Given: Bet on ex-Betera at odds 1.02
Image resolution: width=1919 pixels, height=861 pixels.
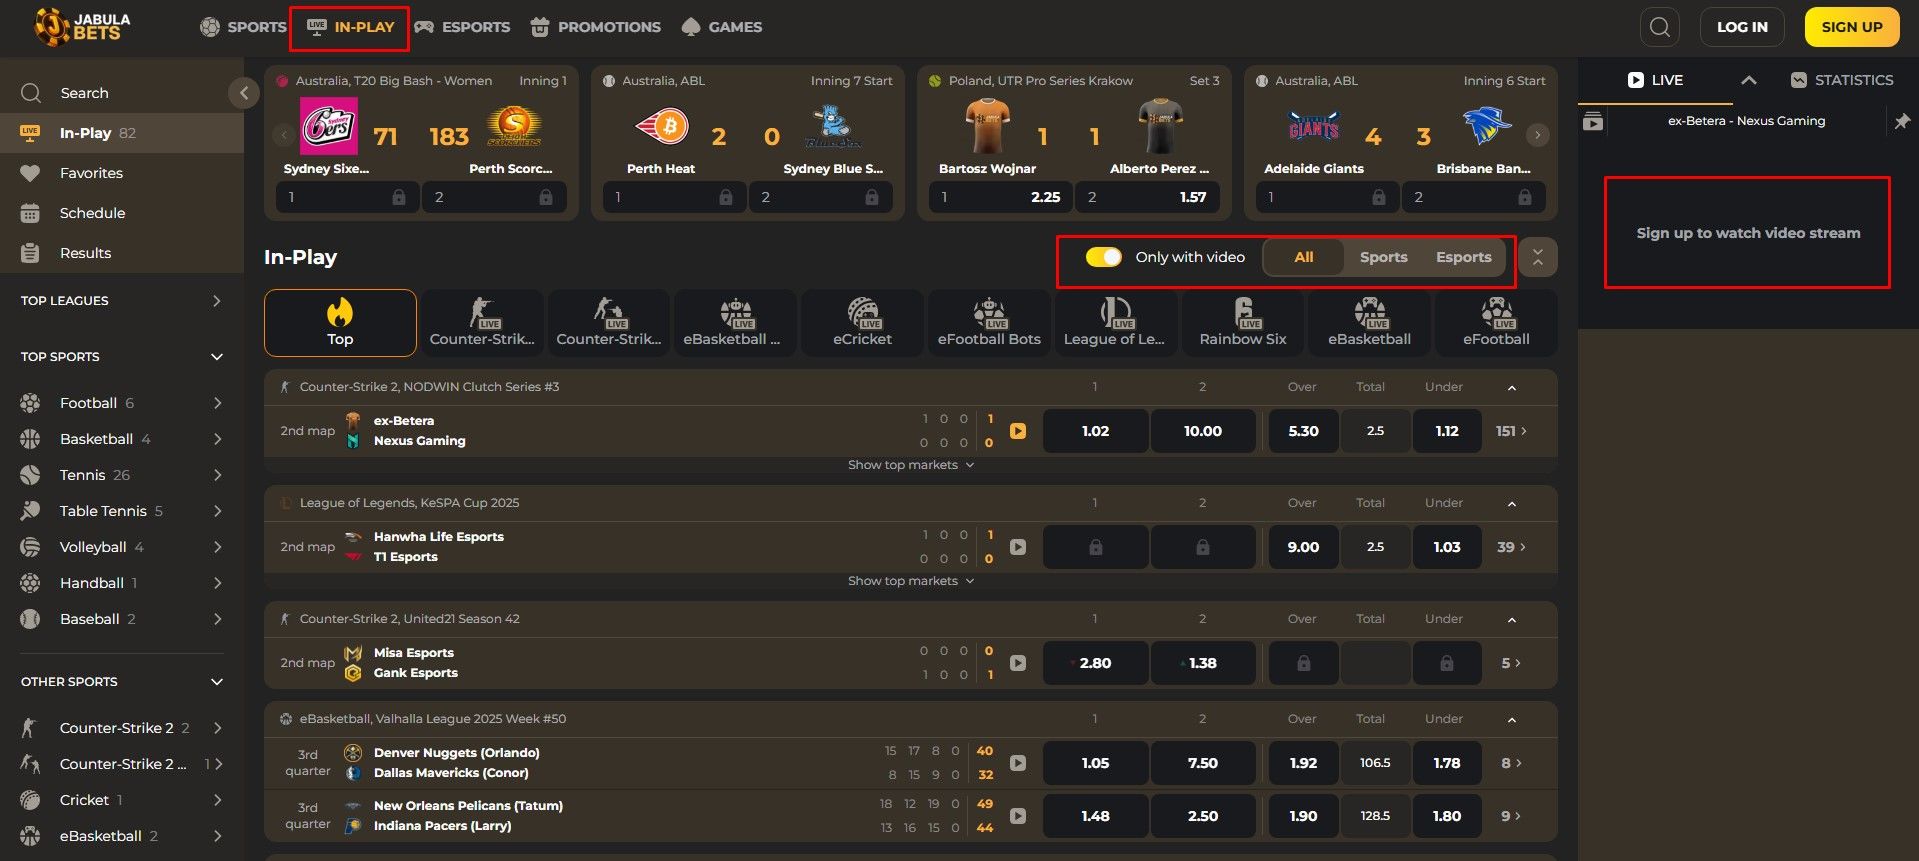Looking at the screenshot, I should [1095, 431].
